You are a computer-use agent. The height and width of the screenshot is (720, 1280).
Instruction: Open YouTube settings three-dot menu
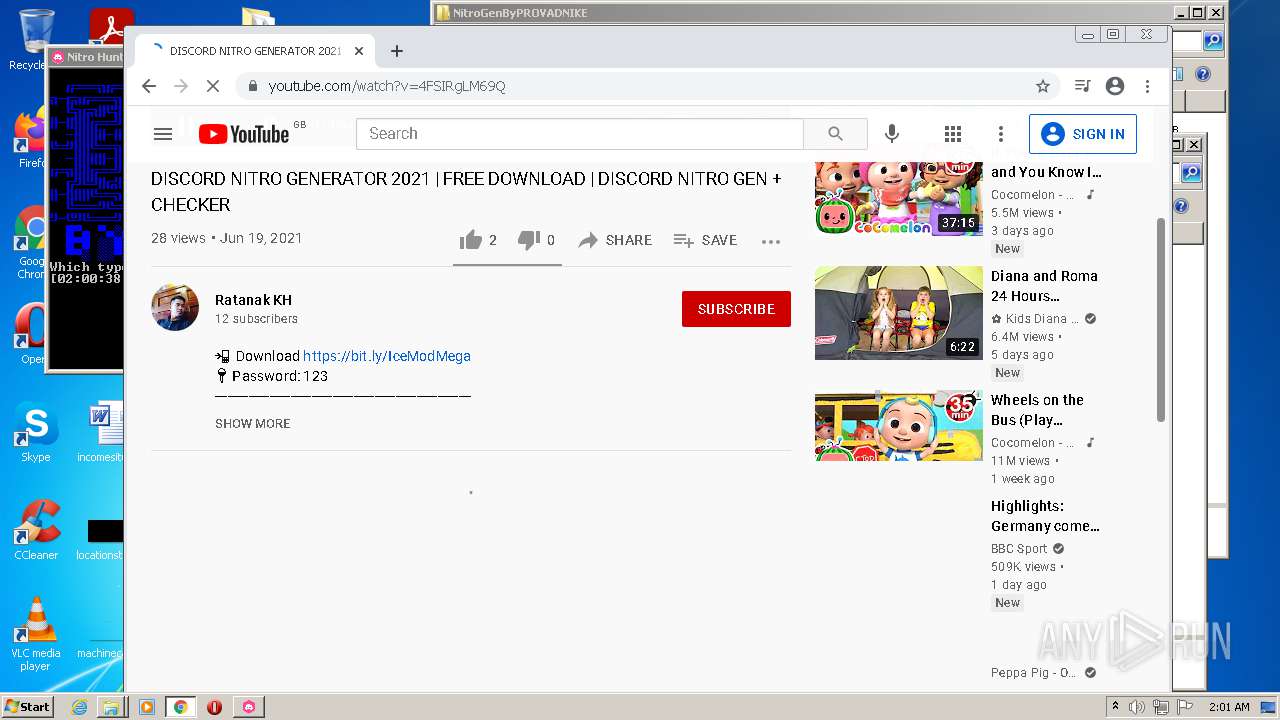pyautogui.click(x=1001, y=134)
